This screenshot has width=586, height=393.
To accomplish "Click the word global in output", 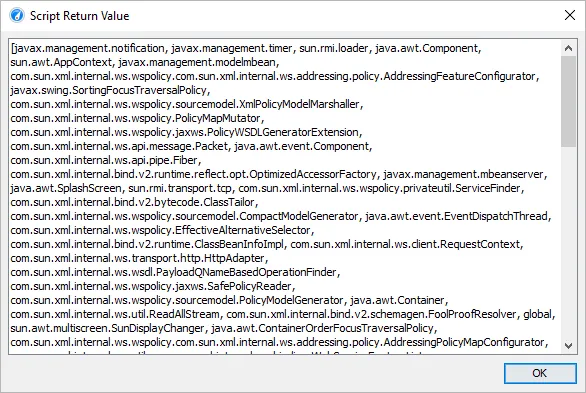I will (538, 314).
